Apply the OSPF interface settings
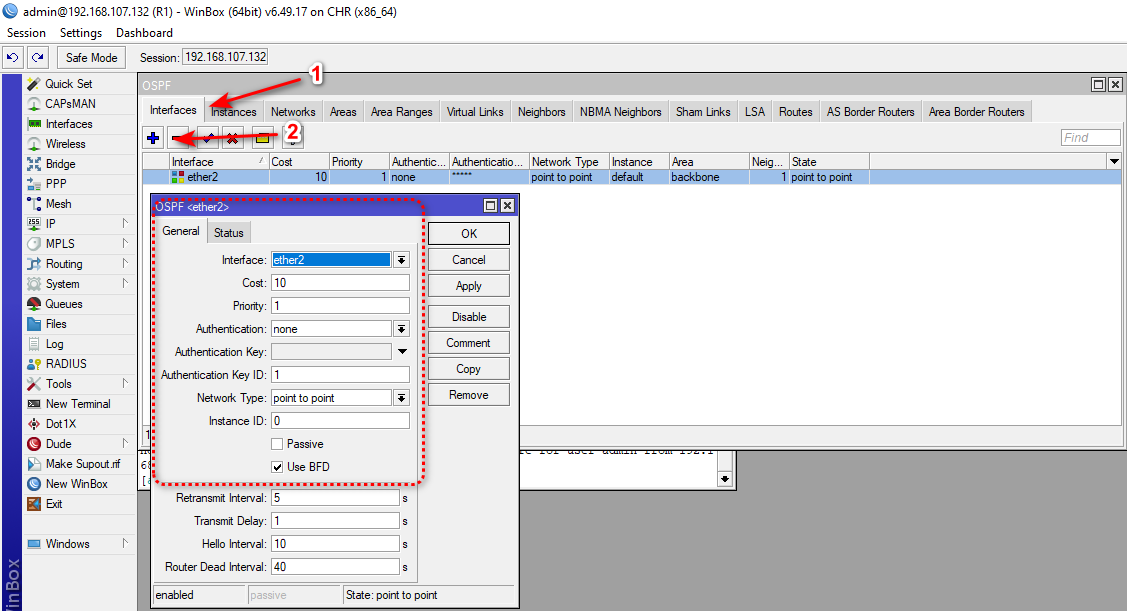Image resolution: width=1127 pixels, height=611 pixels. (x=467, y=285)
